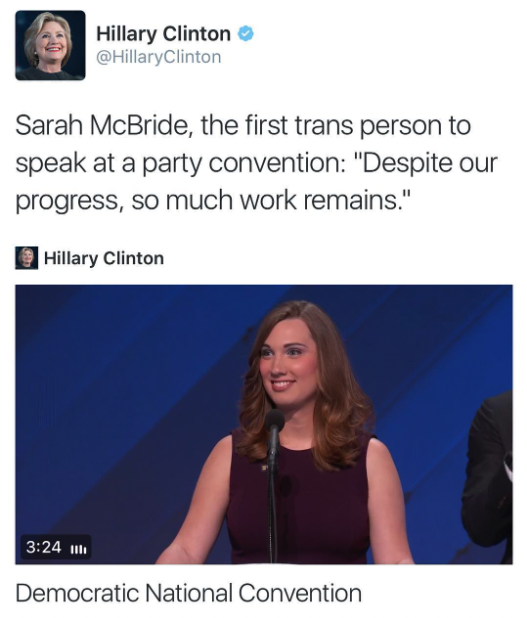The image size is (527, 618).
Task: Play the Sarah McBride convention video
Action: tap(264, 424)
